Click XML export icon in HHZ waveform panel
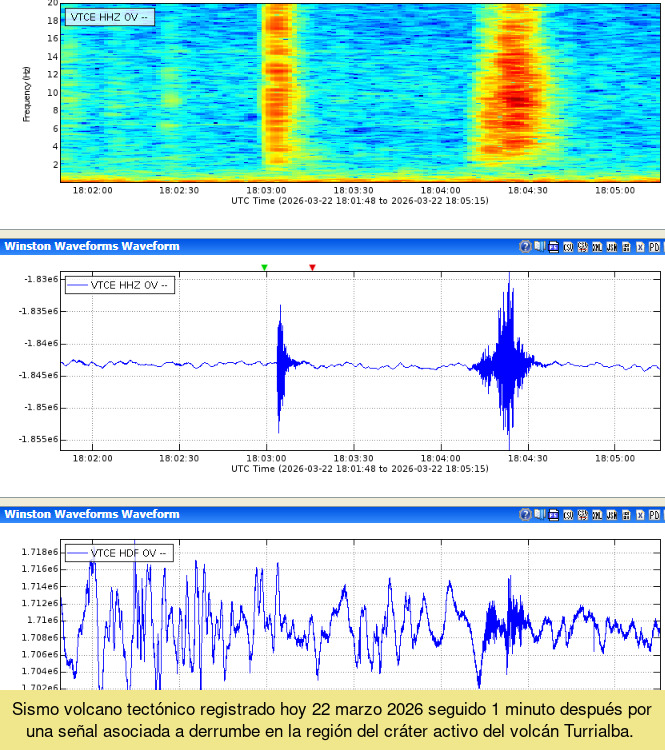This screenshot has width=665, height=750. click(x=596, y=246)
